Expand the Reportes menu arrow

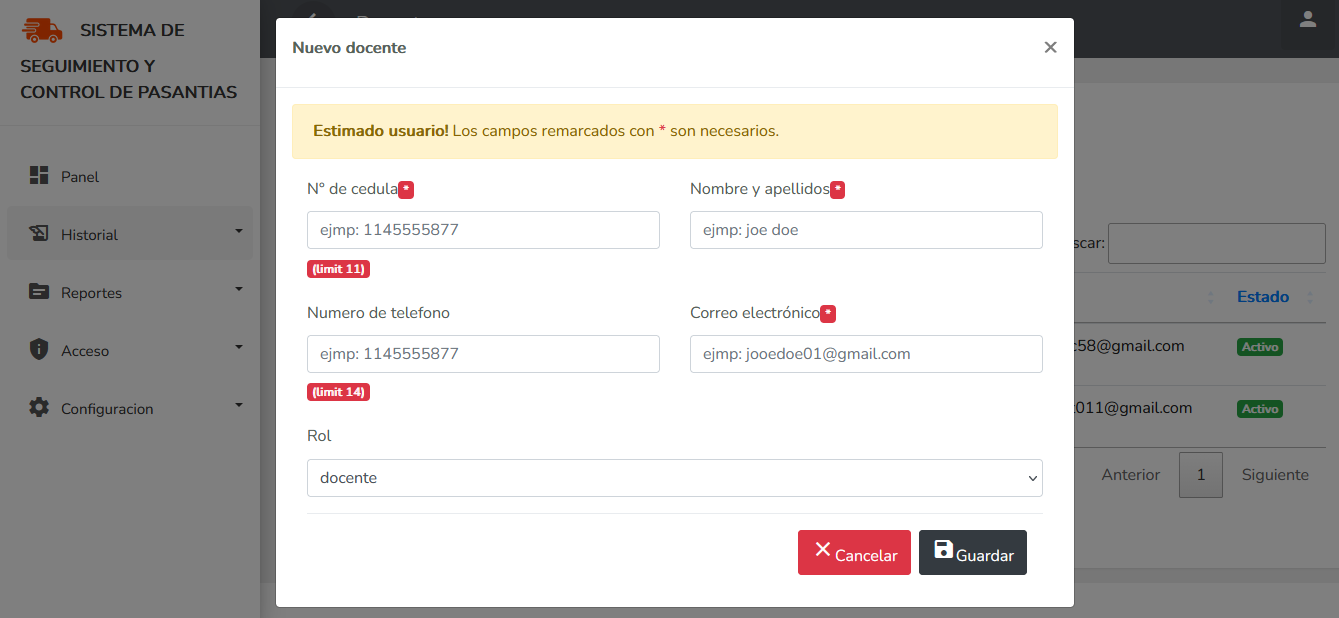click(239, 289)
